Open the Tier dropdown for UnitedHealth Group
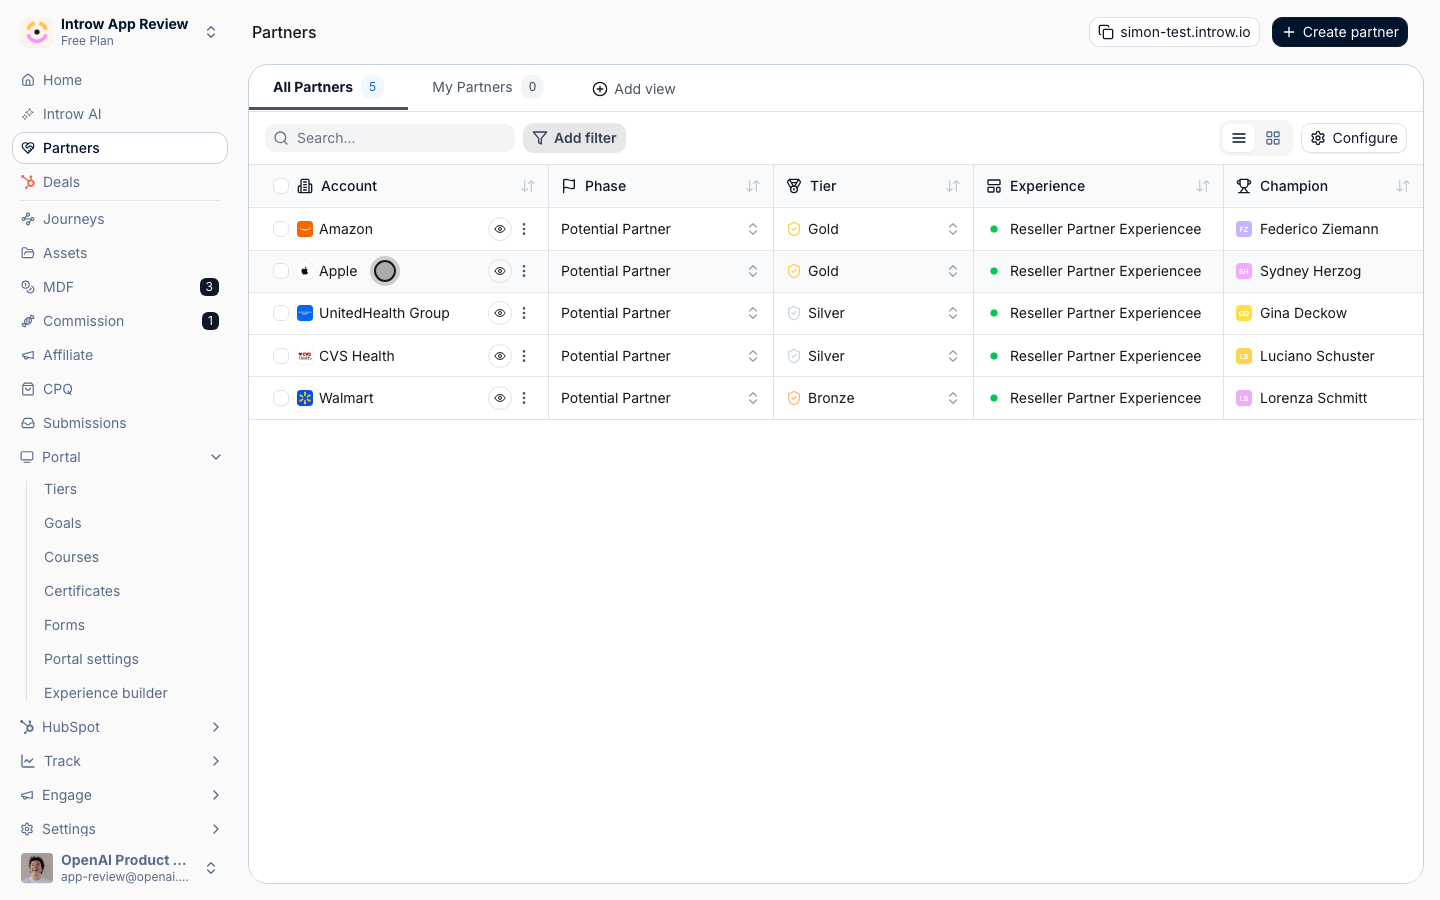 pos(873,313)
